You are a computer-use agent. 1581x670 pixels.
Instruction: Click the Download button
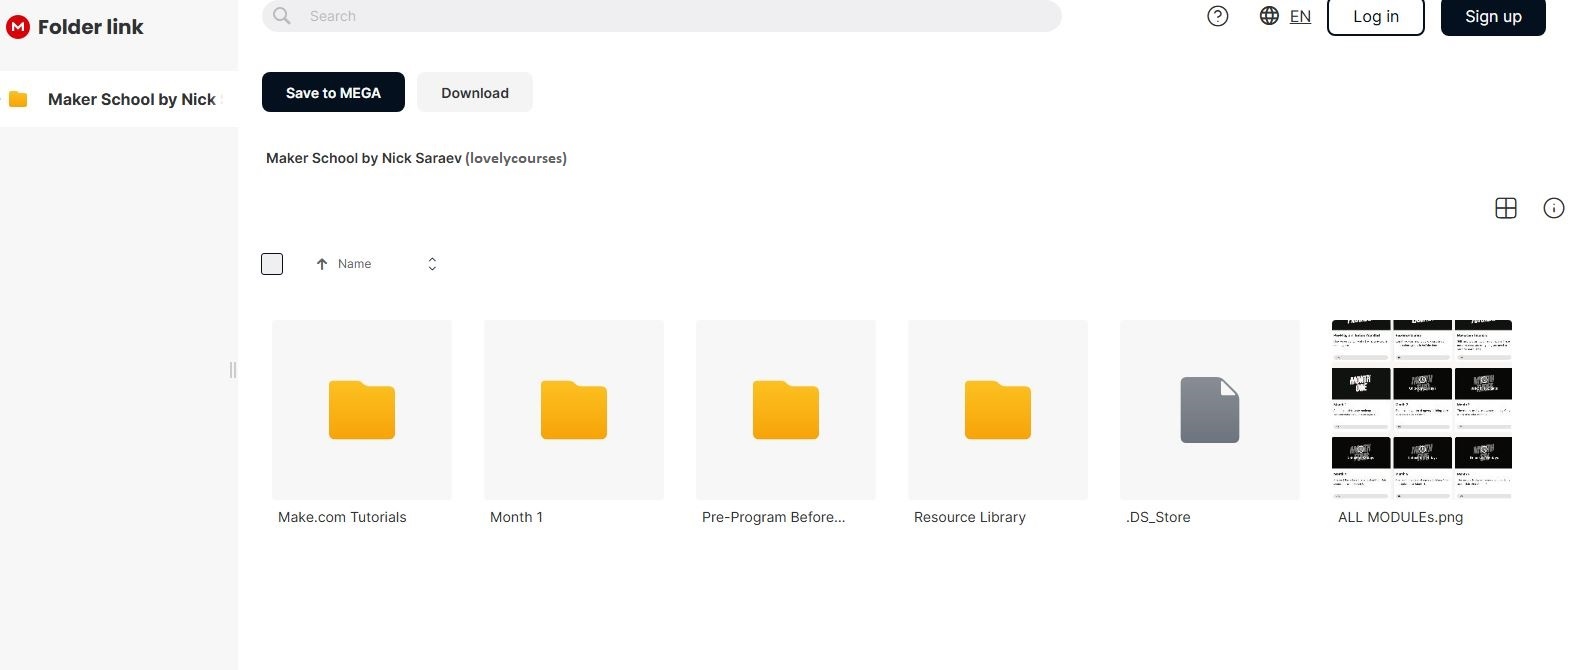475,93
